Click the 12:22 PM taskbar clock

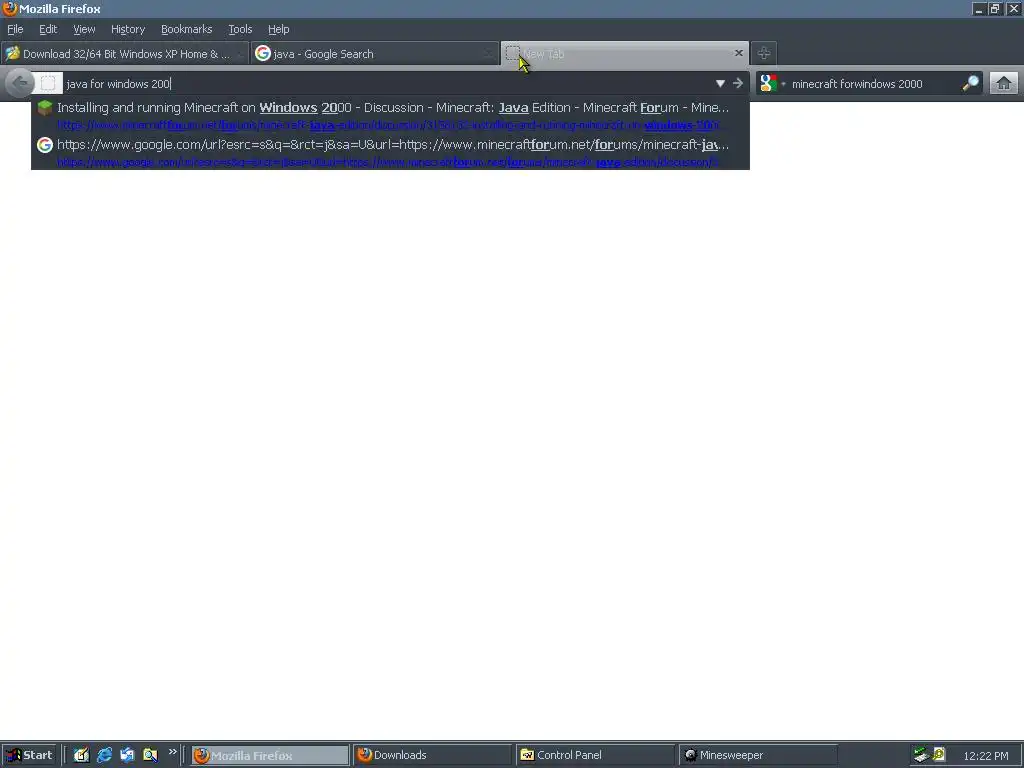985,756
